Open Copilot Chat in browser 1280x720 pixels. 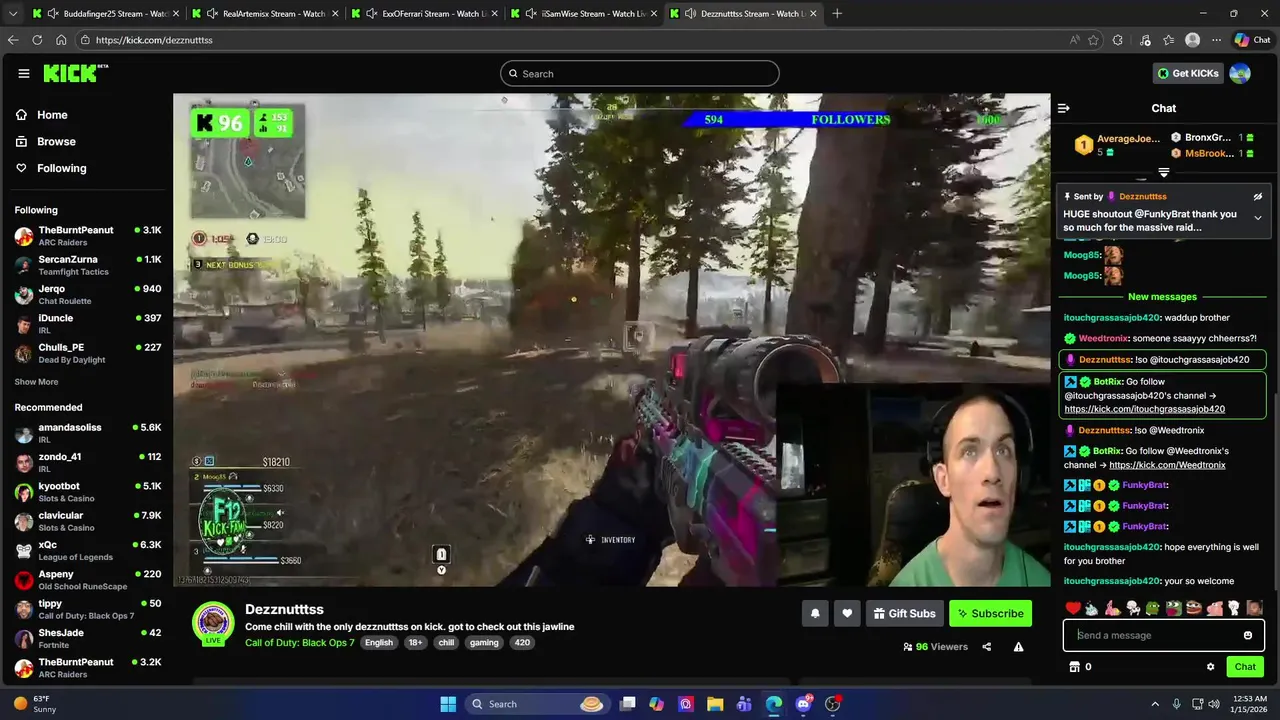pos(1253,40)
